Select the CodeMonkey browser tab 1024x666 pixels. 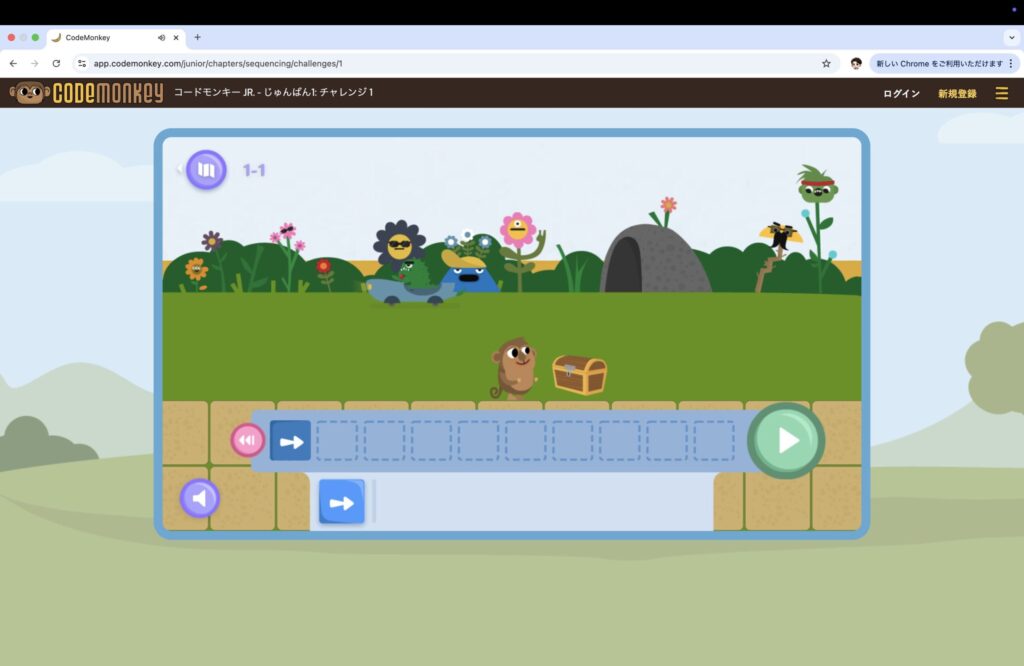(x=116, y=38)
